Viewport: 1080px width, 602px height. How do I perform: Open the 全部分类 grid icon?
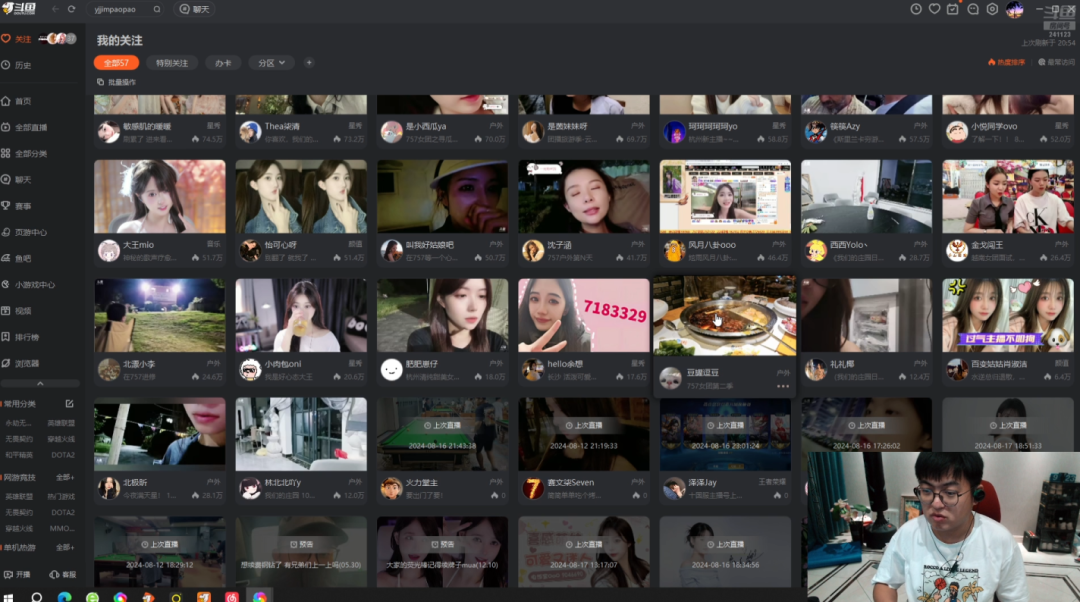tap(6, 154)
